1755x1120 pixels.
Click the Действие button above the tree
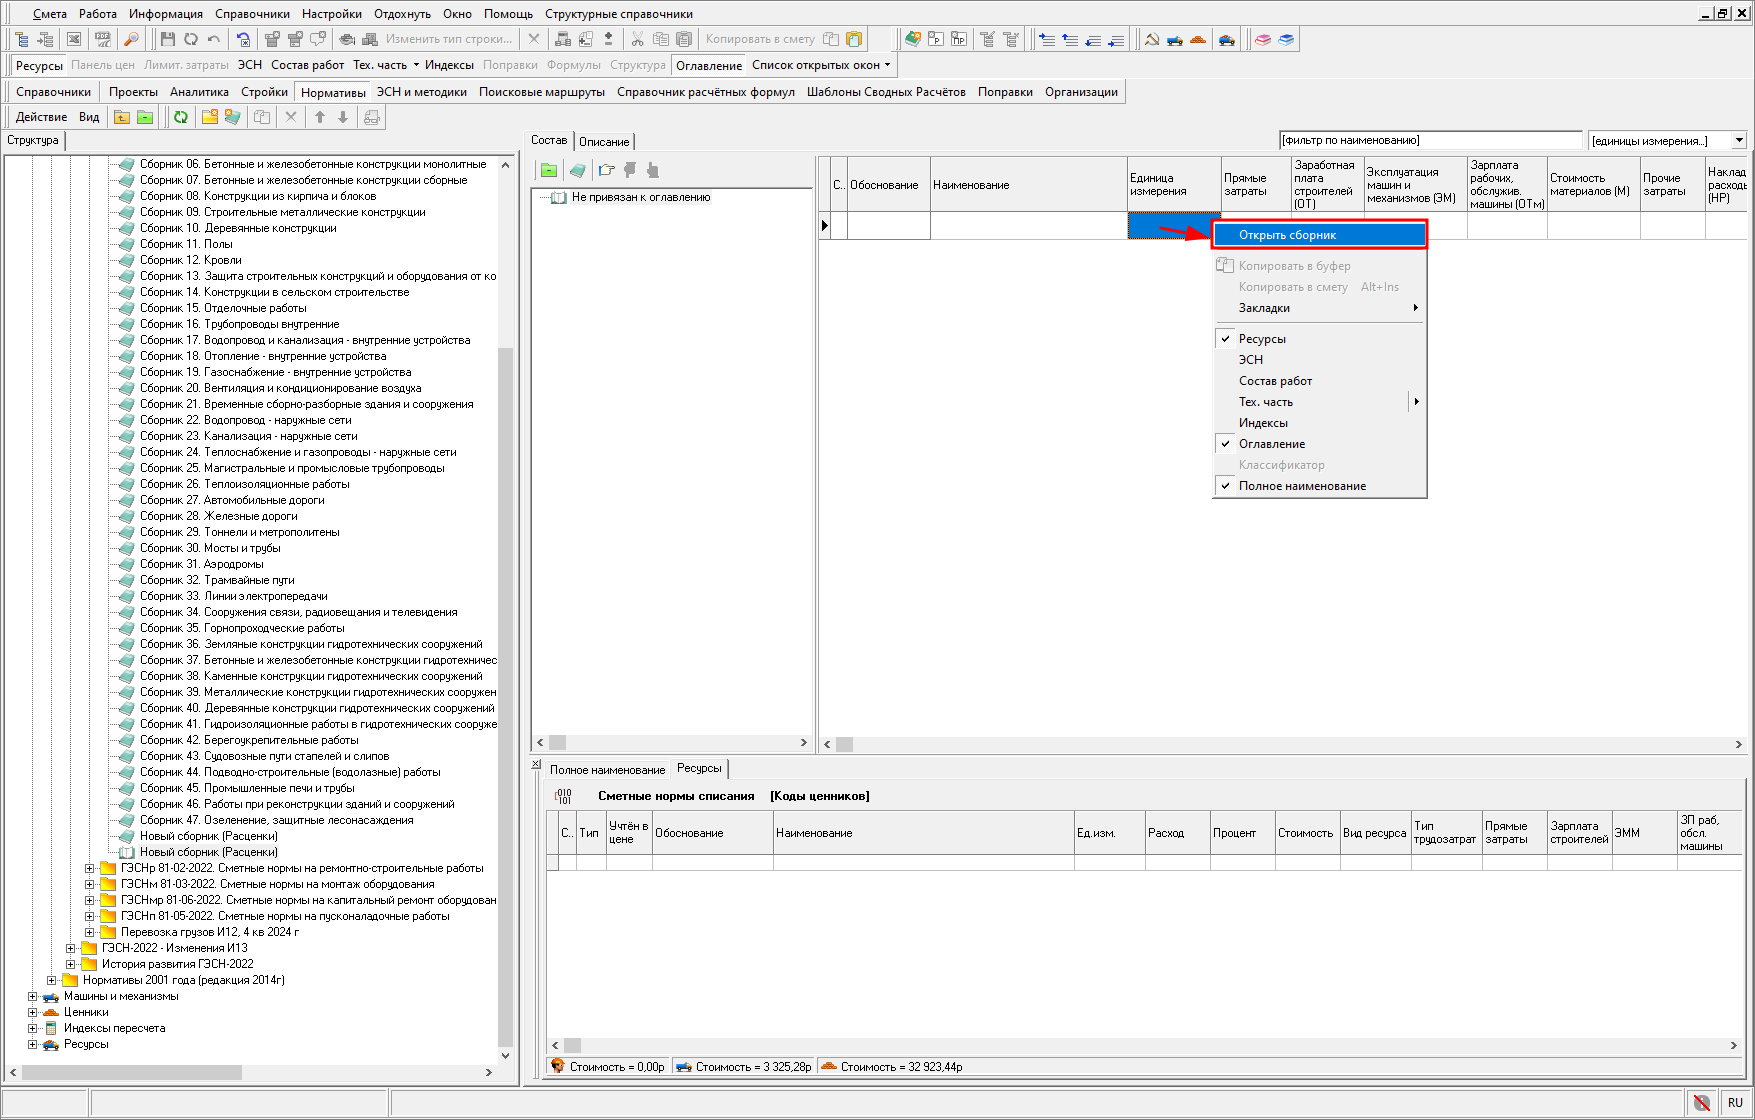41,117
